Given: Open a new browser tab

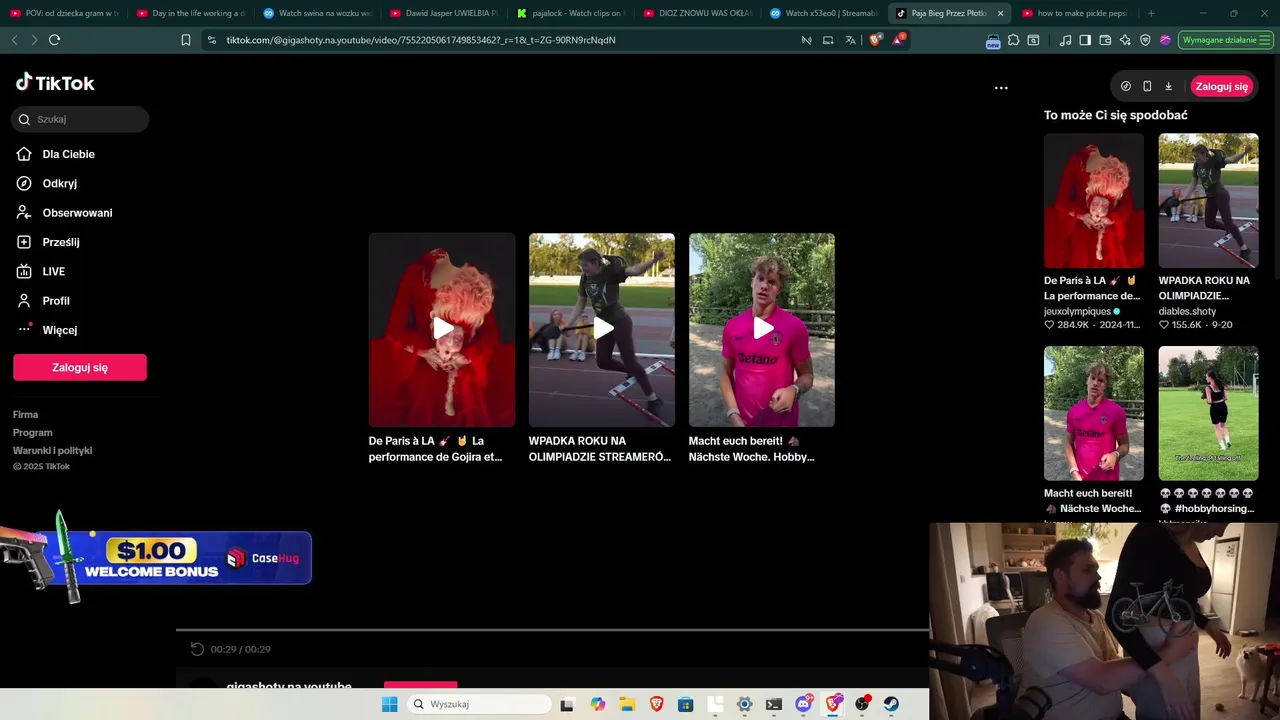Looking at the screenshot, I should [x=1151, y=13].
